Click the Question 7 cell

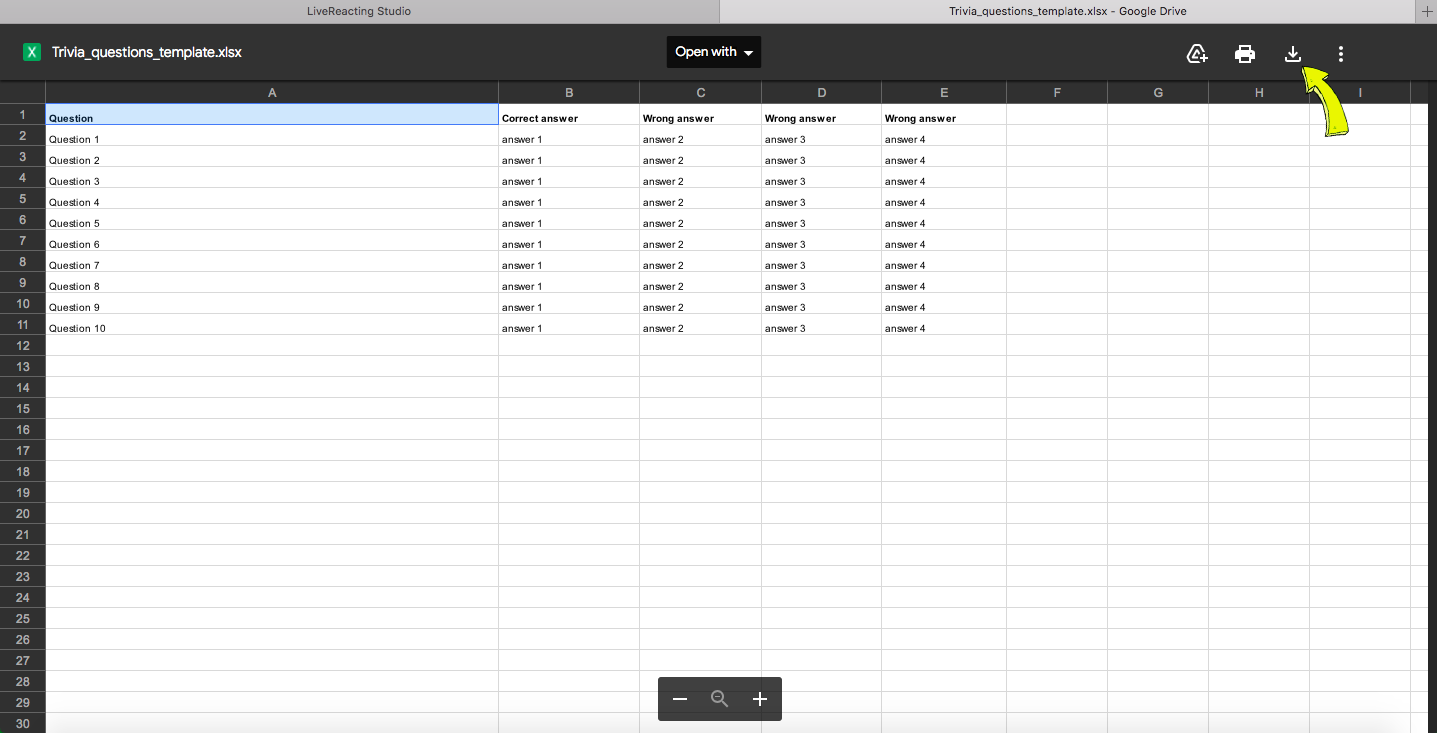(x=272, y=262)
